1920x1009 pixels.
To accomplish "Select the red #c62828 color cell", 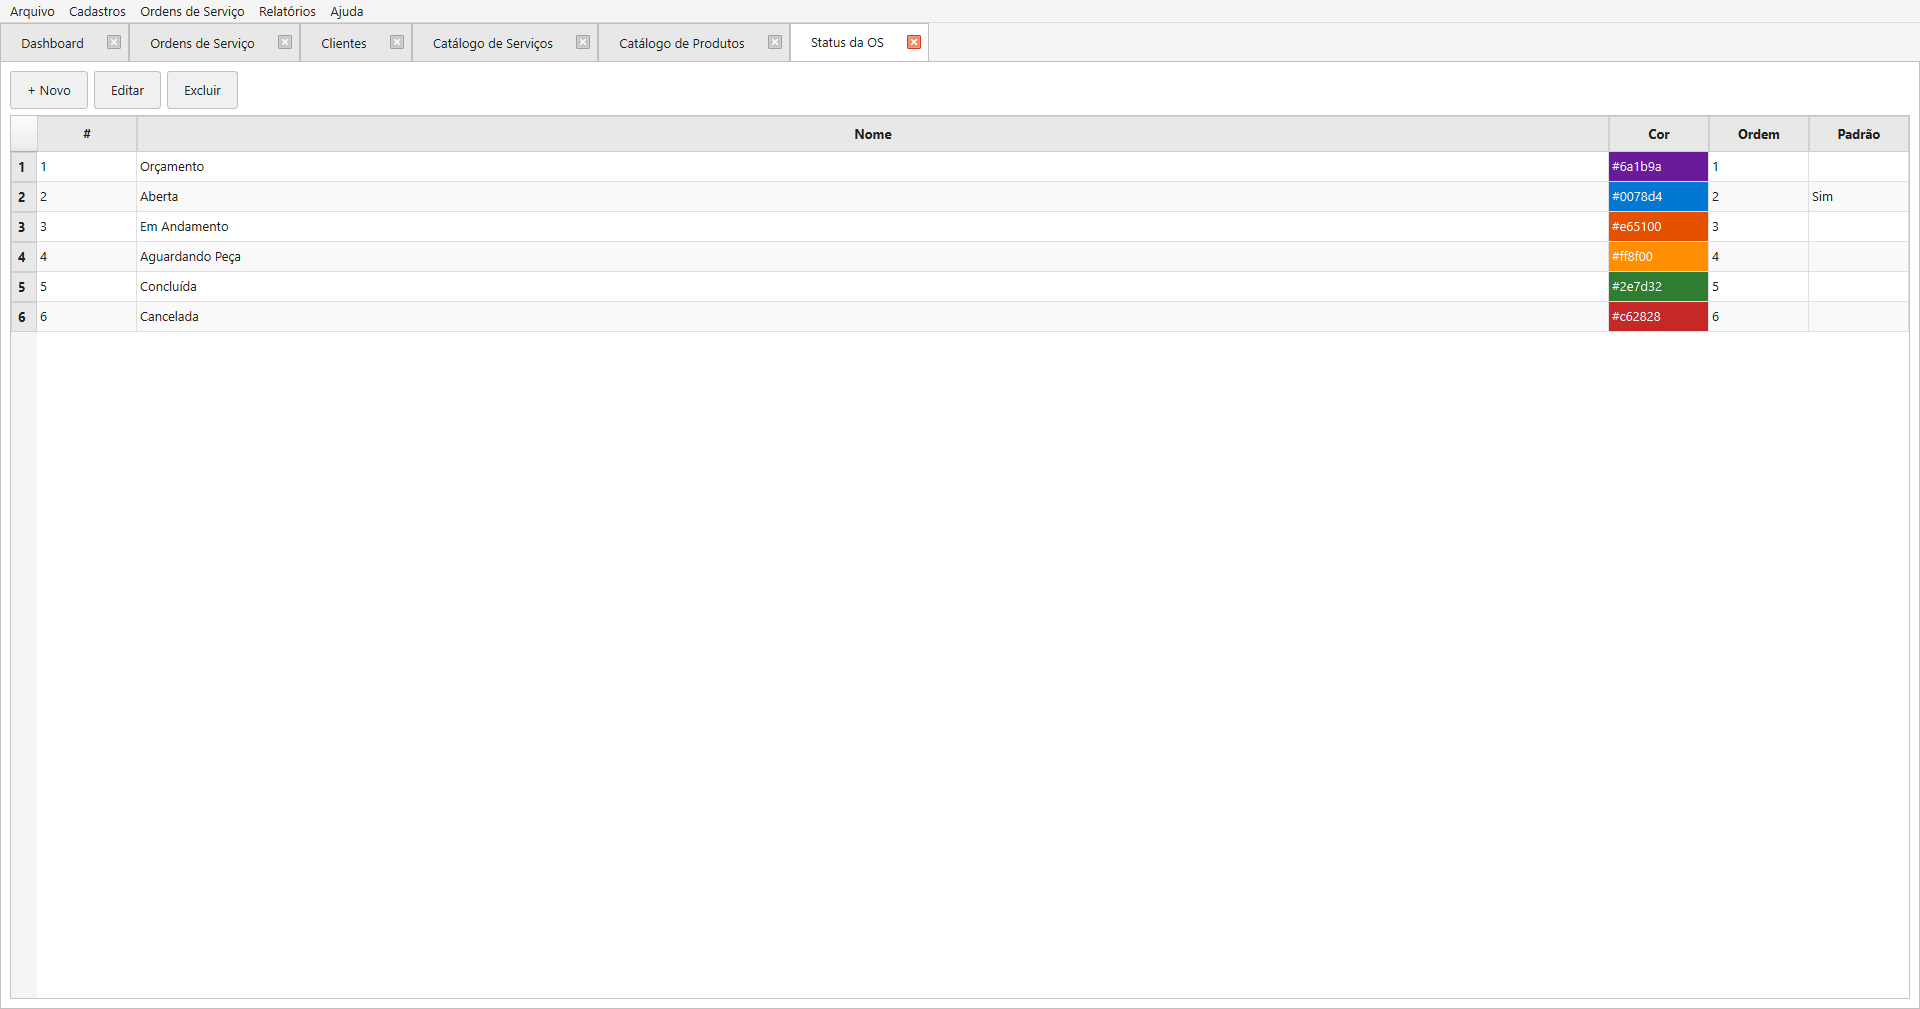I will 1658,317.
